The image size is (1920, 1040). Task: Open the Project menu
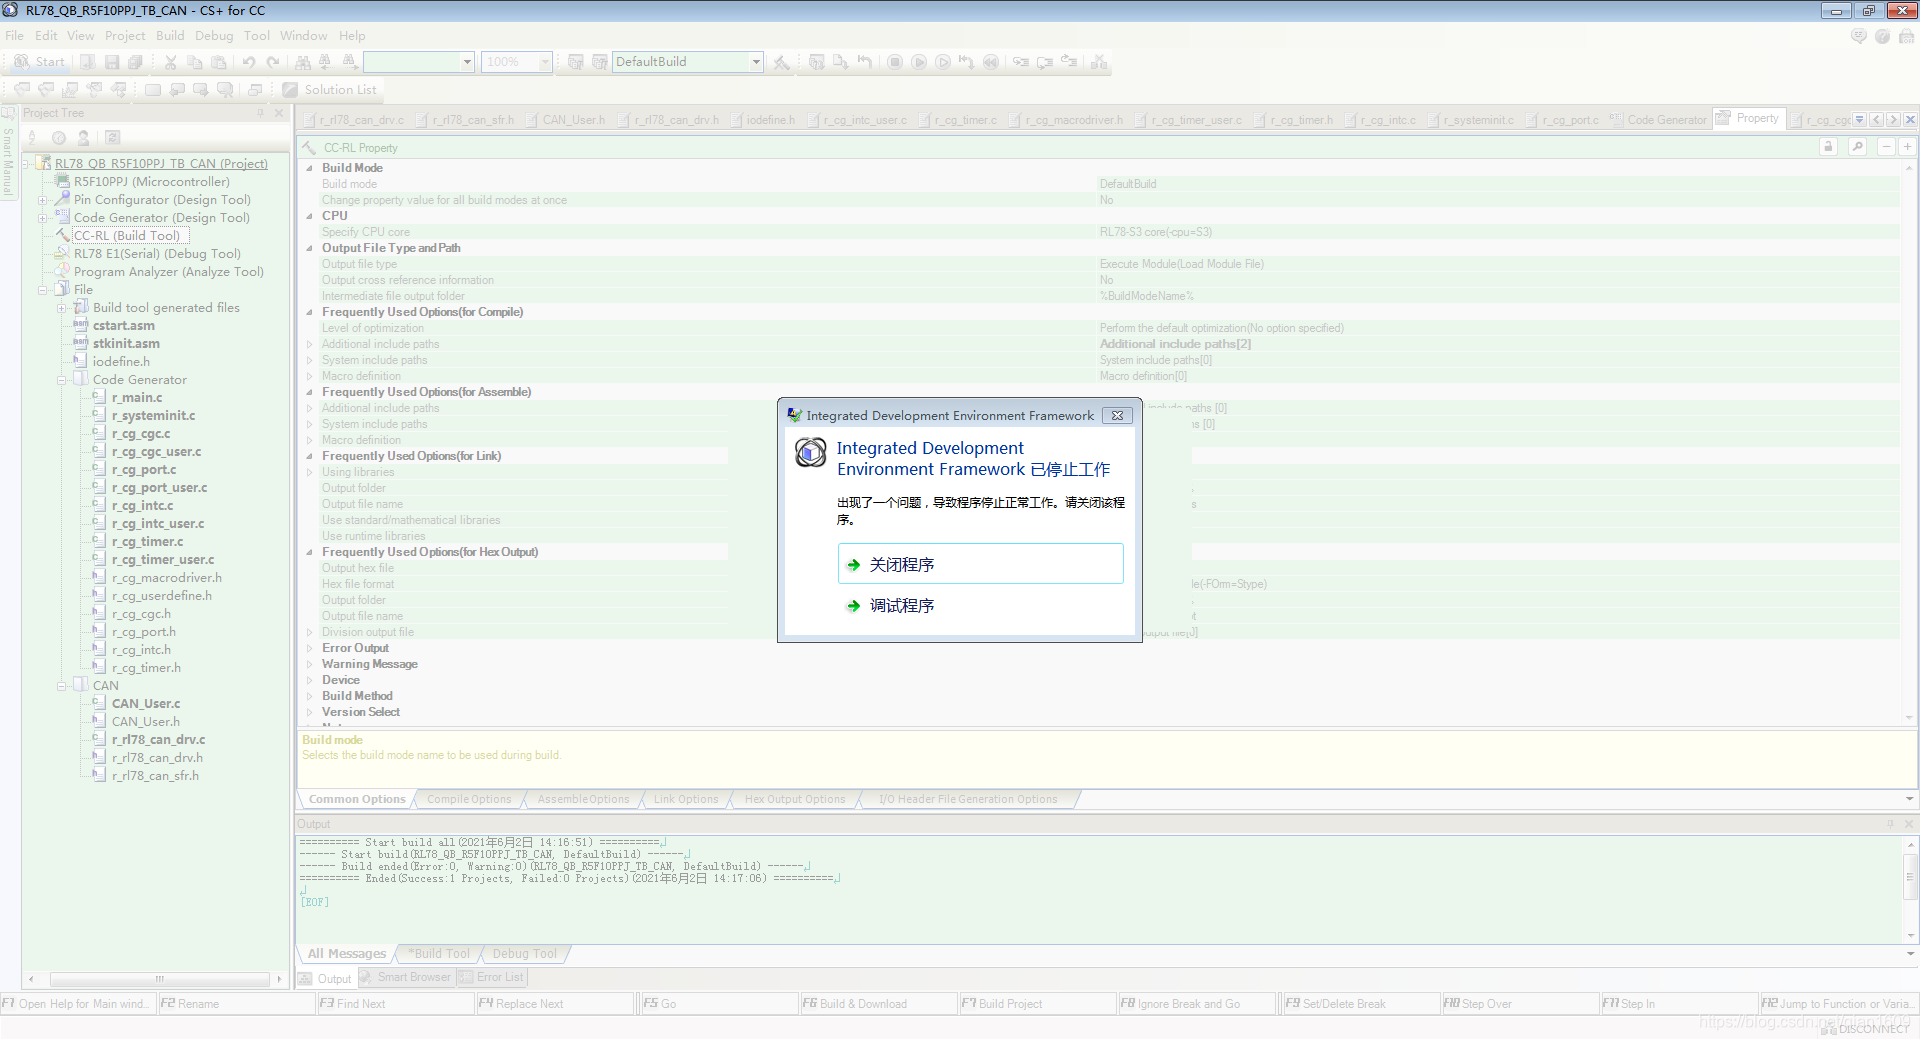tap(125, 36)
